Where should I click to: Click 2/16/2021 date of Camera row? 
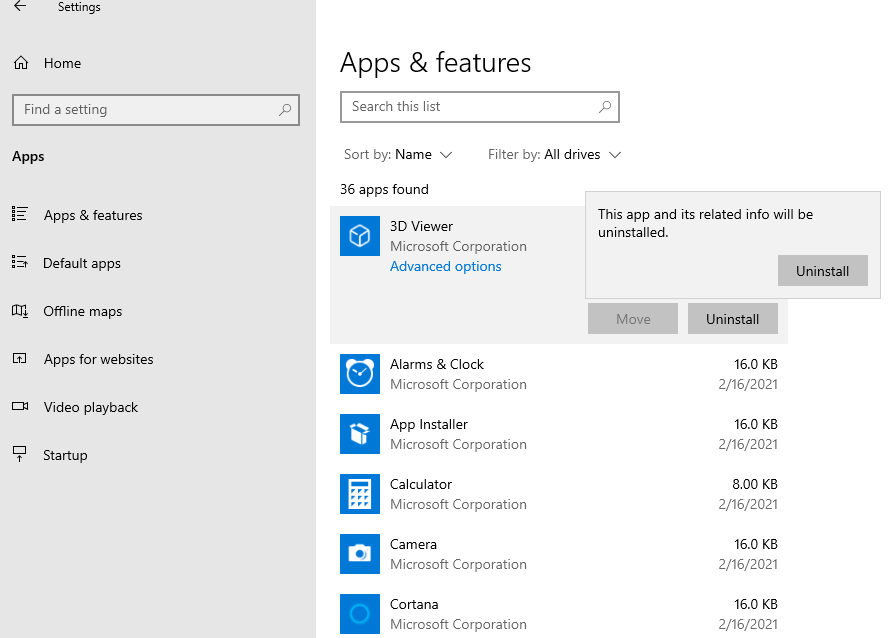click(x=748, y=564)
